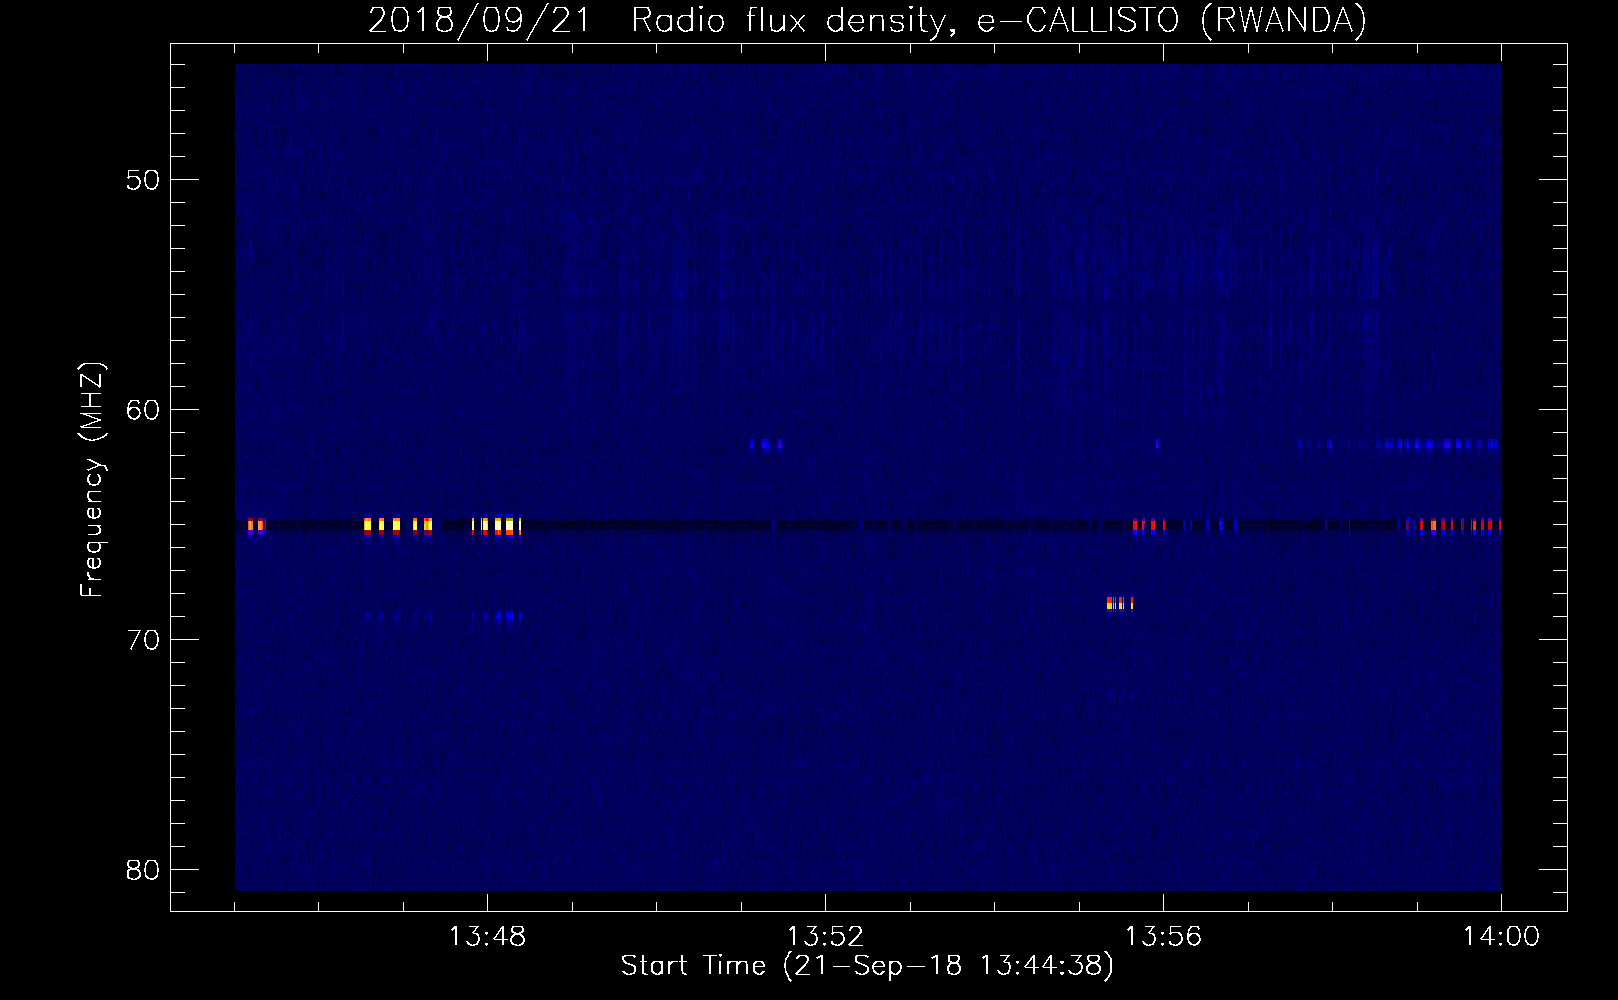Click the 13:52 time tick label
Viewport: 1618px width, 1000px height.
point(825,937)
